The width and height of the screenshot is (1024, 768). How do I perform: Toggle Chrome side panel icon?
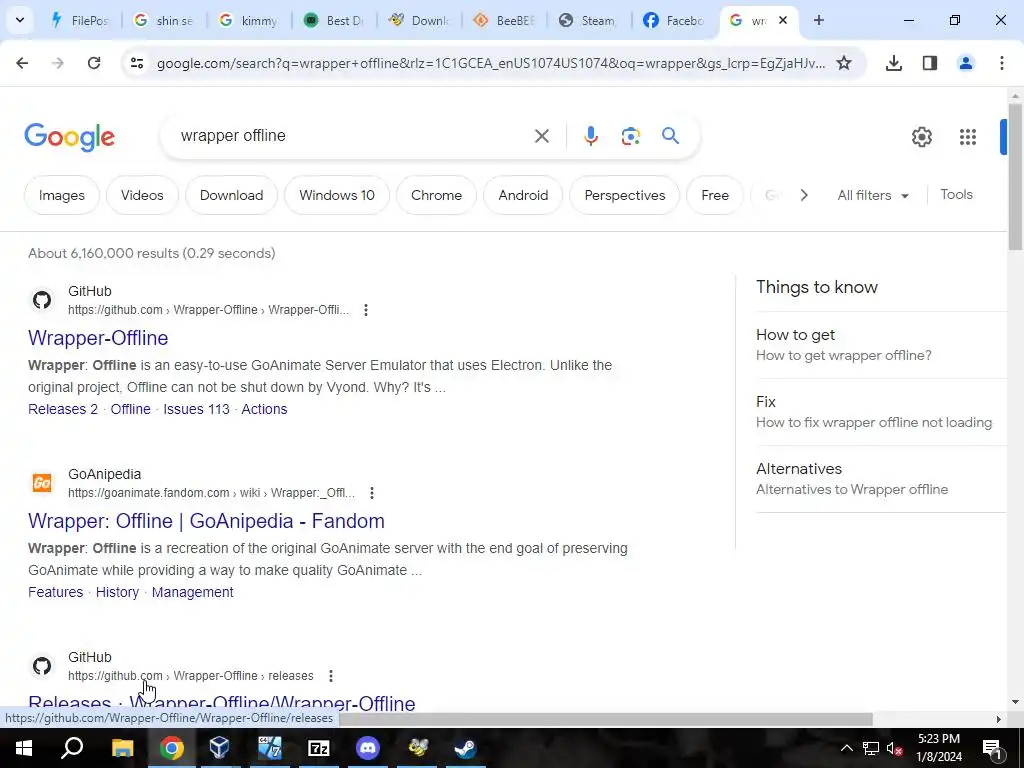pos(929,63)
